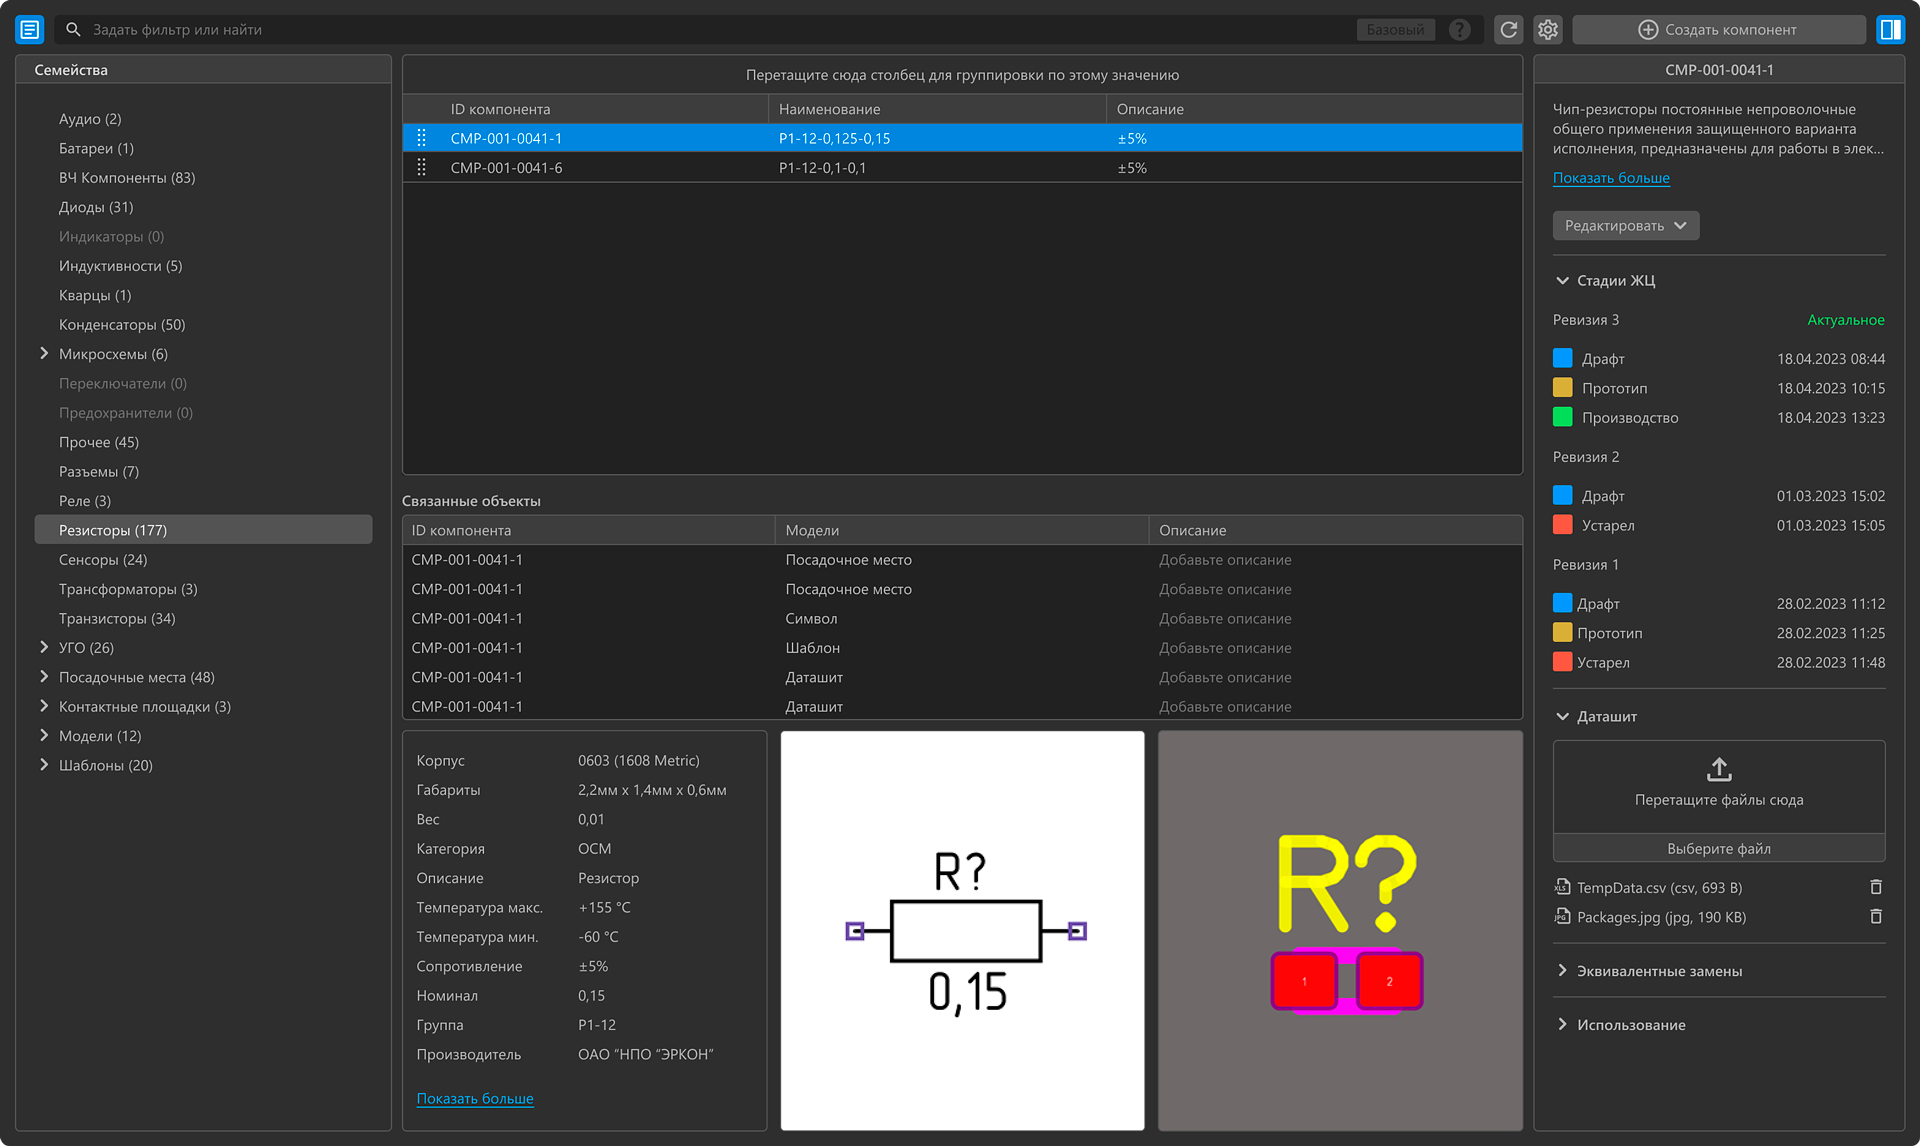Toggle the Базовый filter mode
The image size is (1920, 1146).
pos(1395,30)
